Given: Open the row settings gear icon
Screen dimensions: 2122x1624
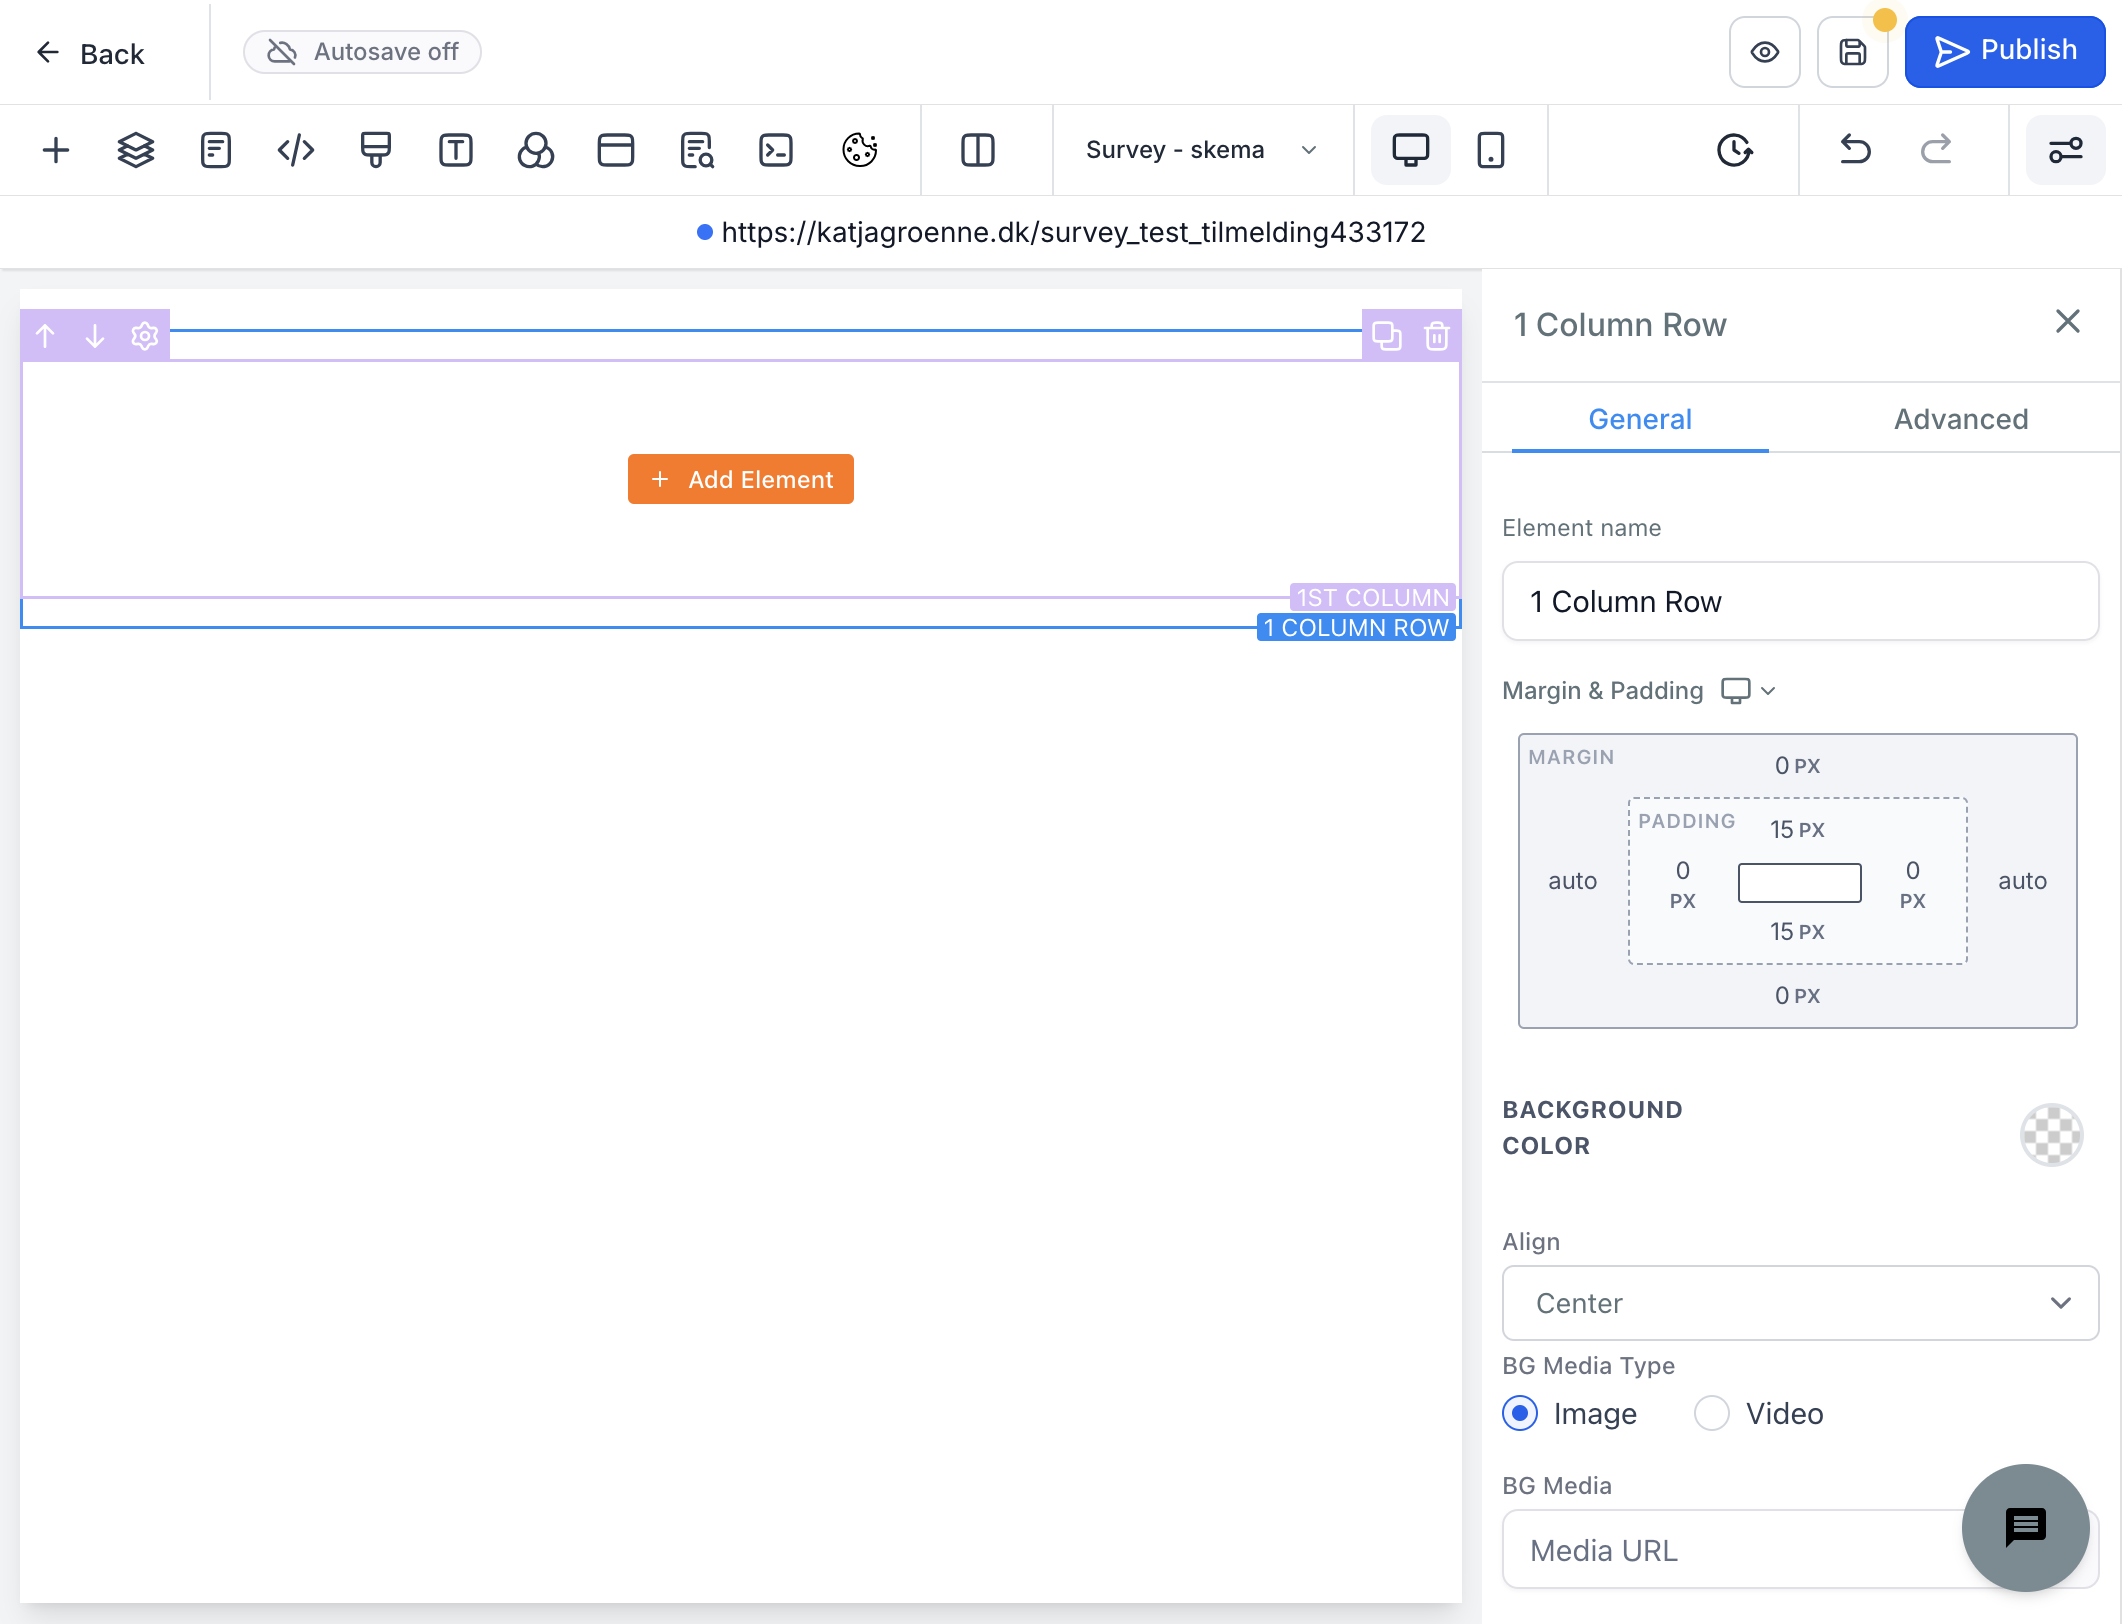Looking at the screenshot, I should pyautogui.click(x=145, y=336).
